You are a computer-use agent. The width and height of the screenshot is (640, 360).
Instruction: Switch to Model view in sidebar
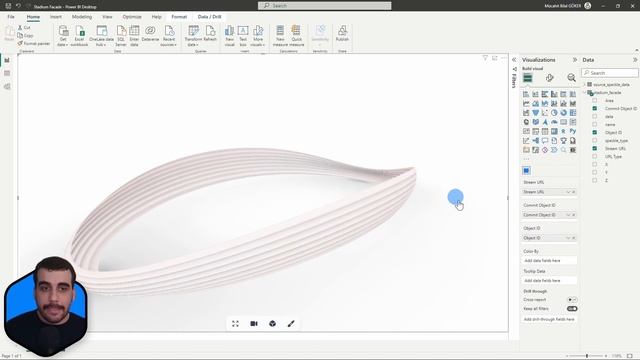[7, 87]
